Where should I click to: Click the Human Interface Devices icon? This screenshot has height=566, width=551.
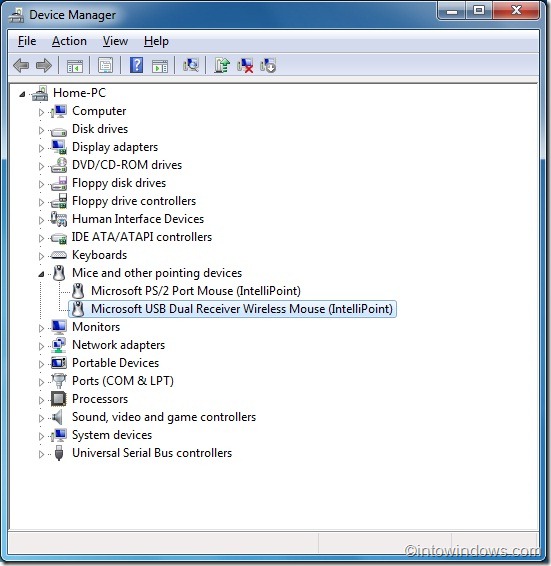pos(58,219)
